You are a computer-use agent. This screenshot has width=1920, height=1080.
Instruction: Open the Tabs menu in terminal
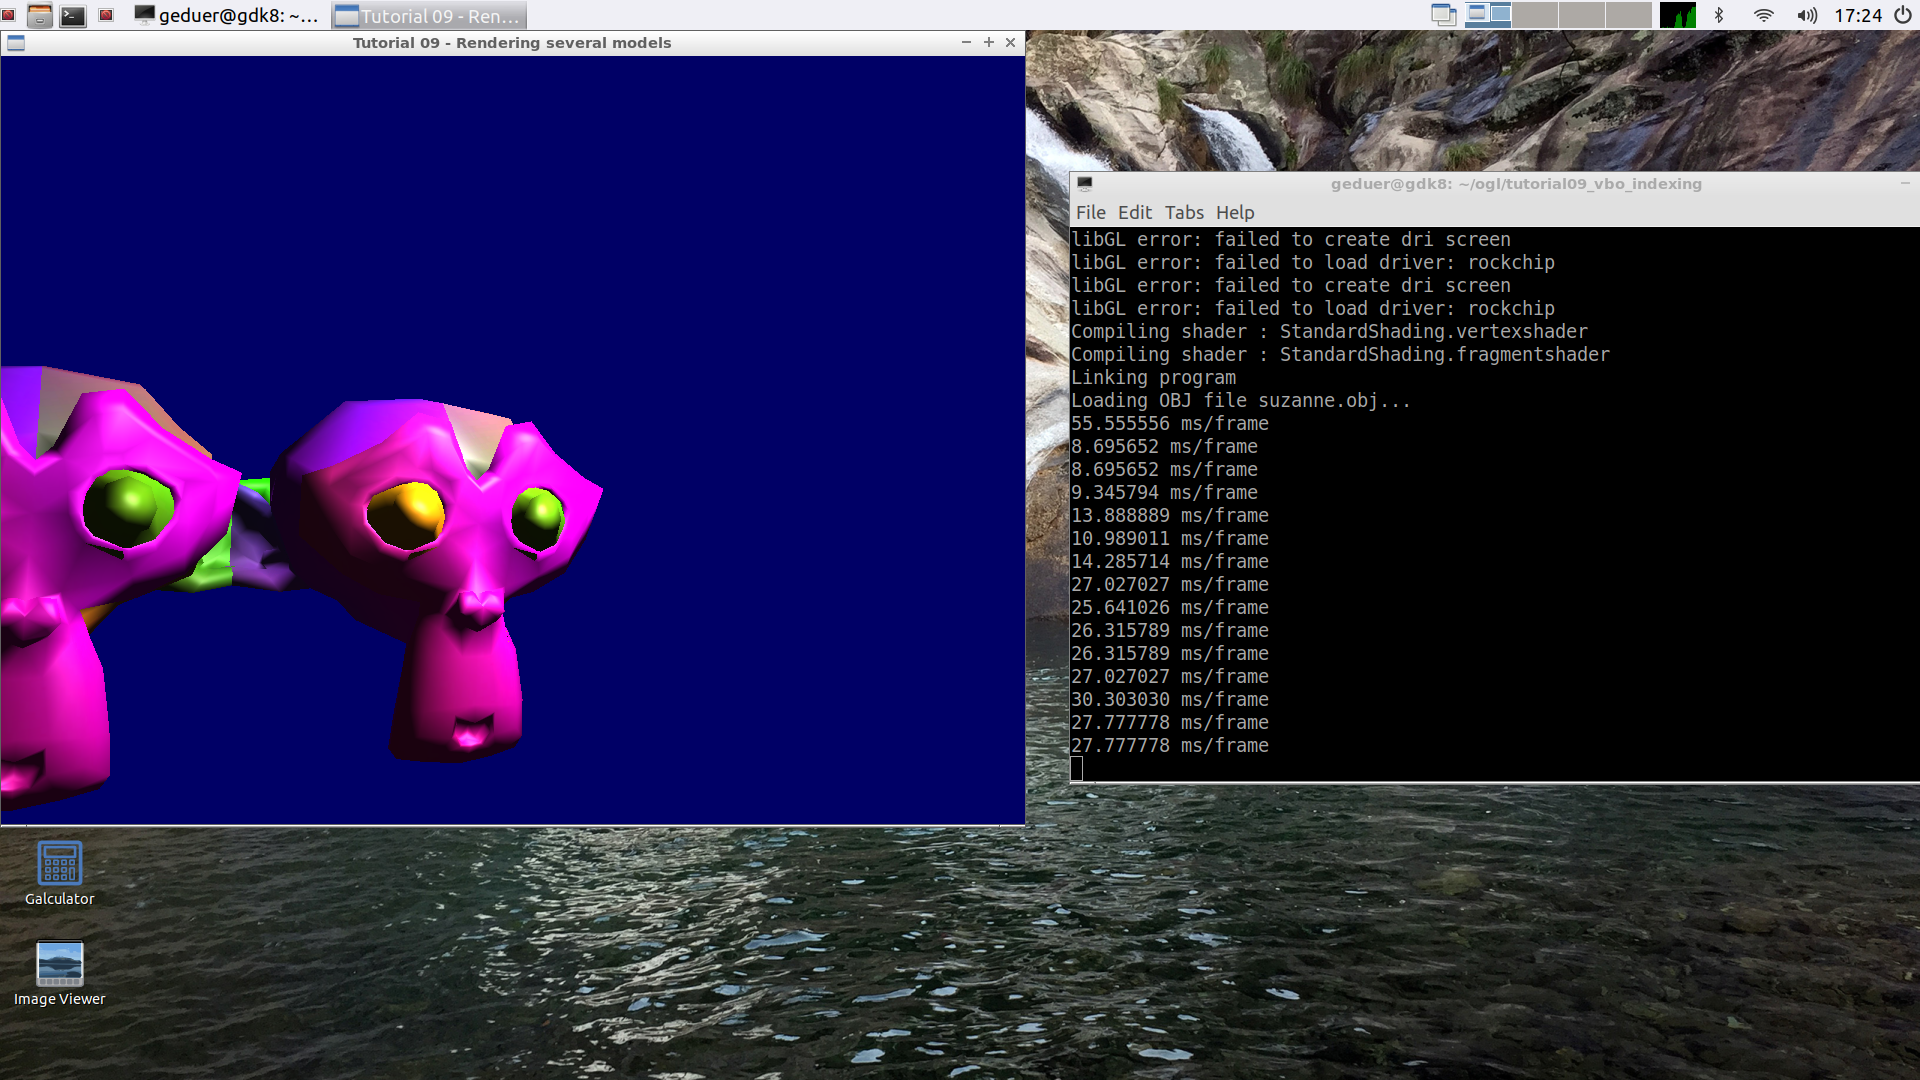click(1184, 213)
